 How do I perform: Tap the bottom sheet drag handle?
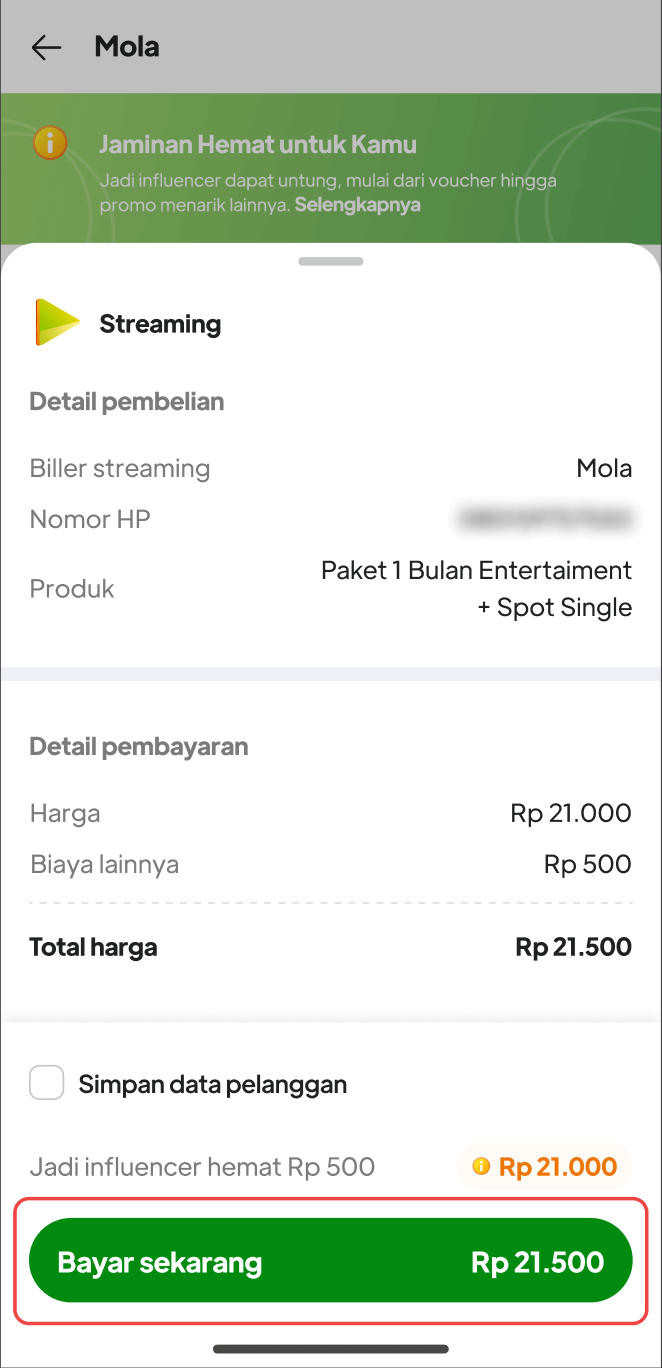click(x=330, y=261)
